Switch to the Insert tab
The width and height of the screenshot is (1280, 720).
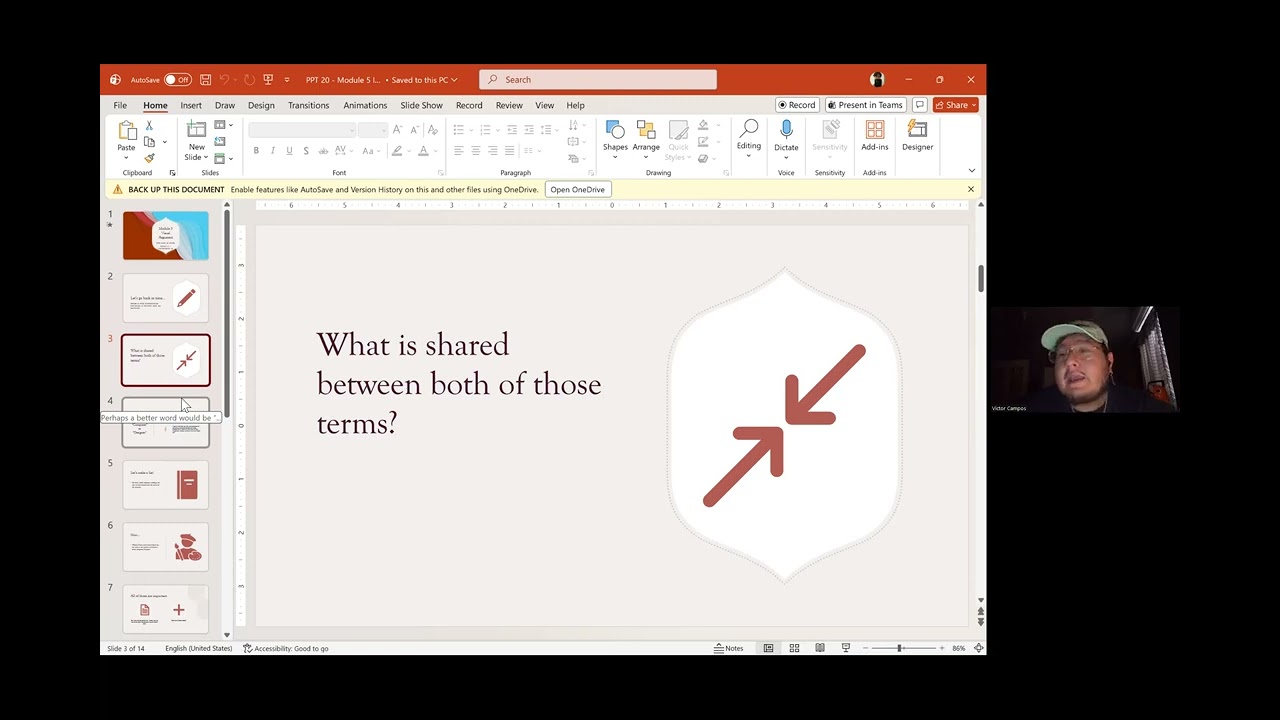(x=191, y=105)
